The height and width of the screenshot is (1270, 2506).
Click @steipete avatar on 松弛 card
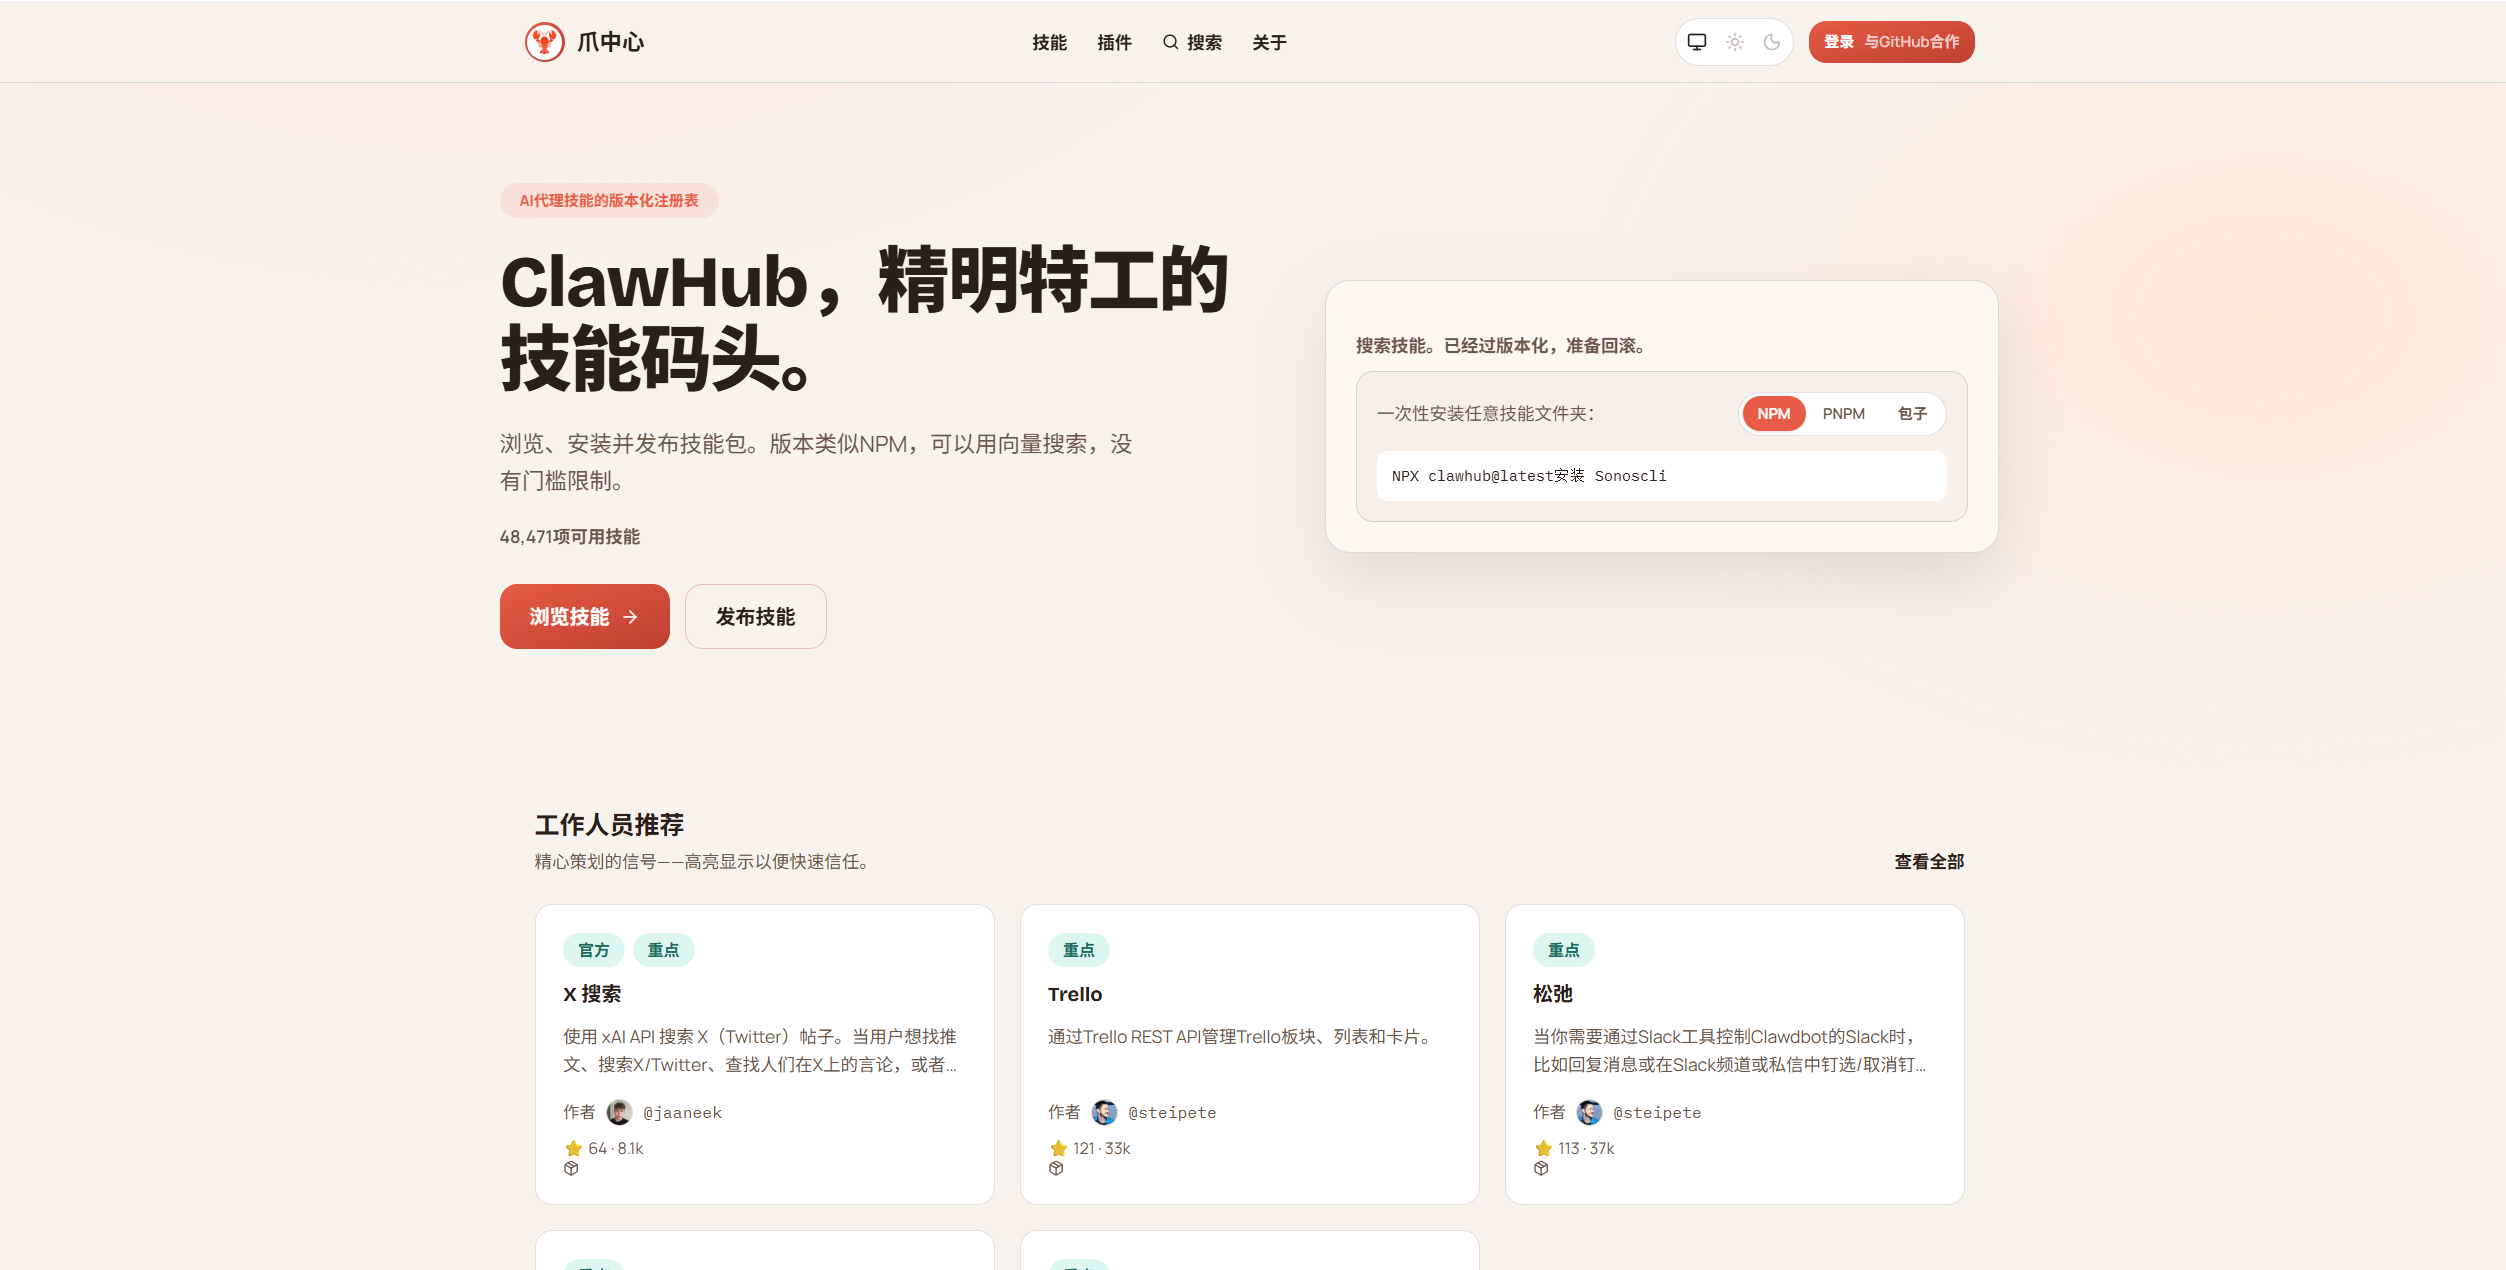tap(1590, 1112)
